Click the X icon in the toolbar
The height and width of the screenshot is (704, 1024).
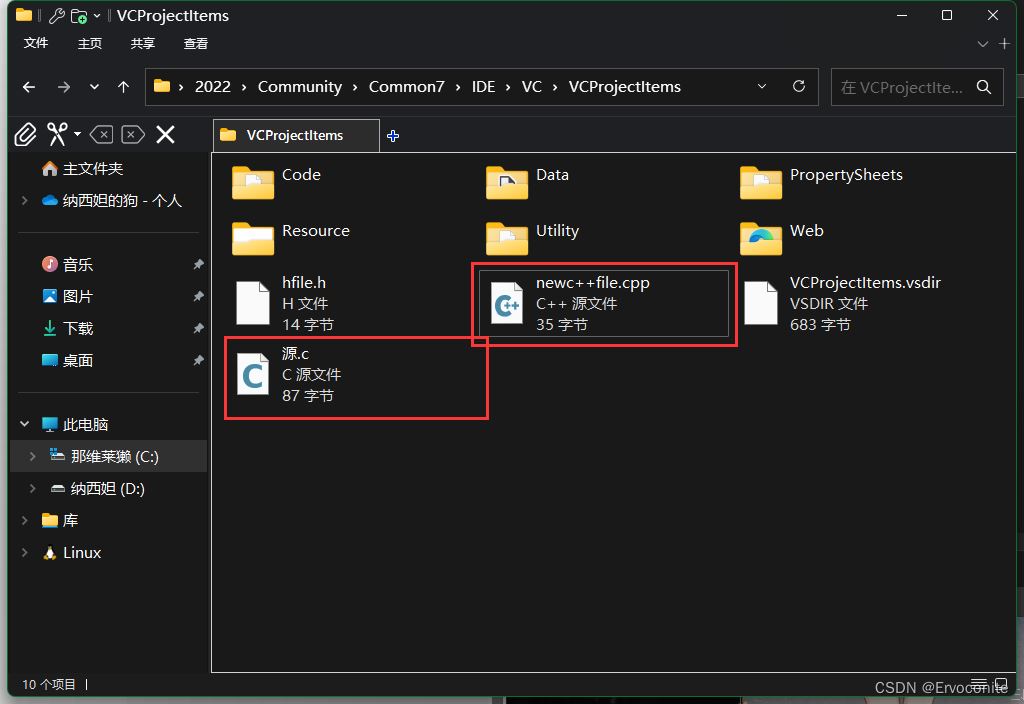coord(165,135)
